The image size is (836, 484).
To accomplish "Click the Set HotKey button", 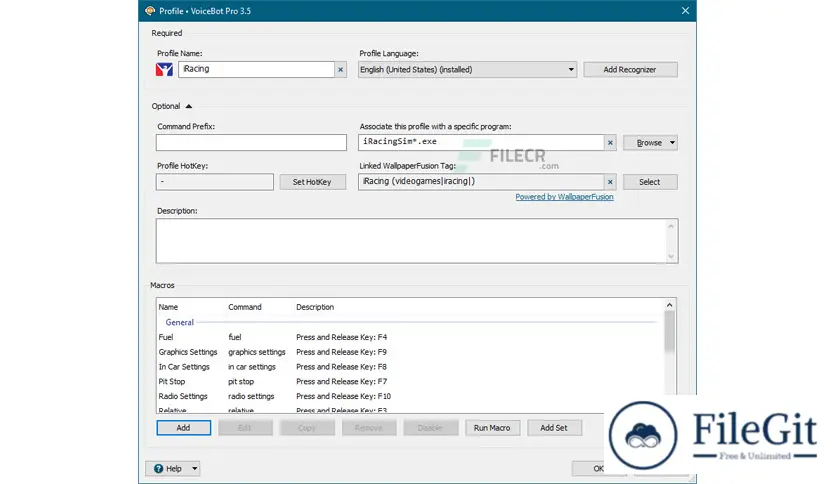I will 312,182.
